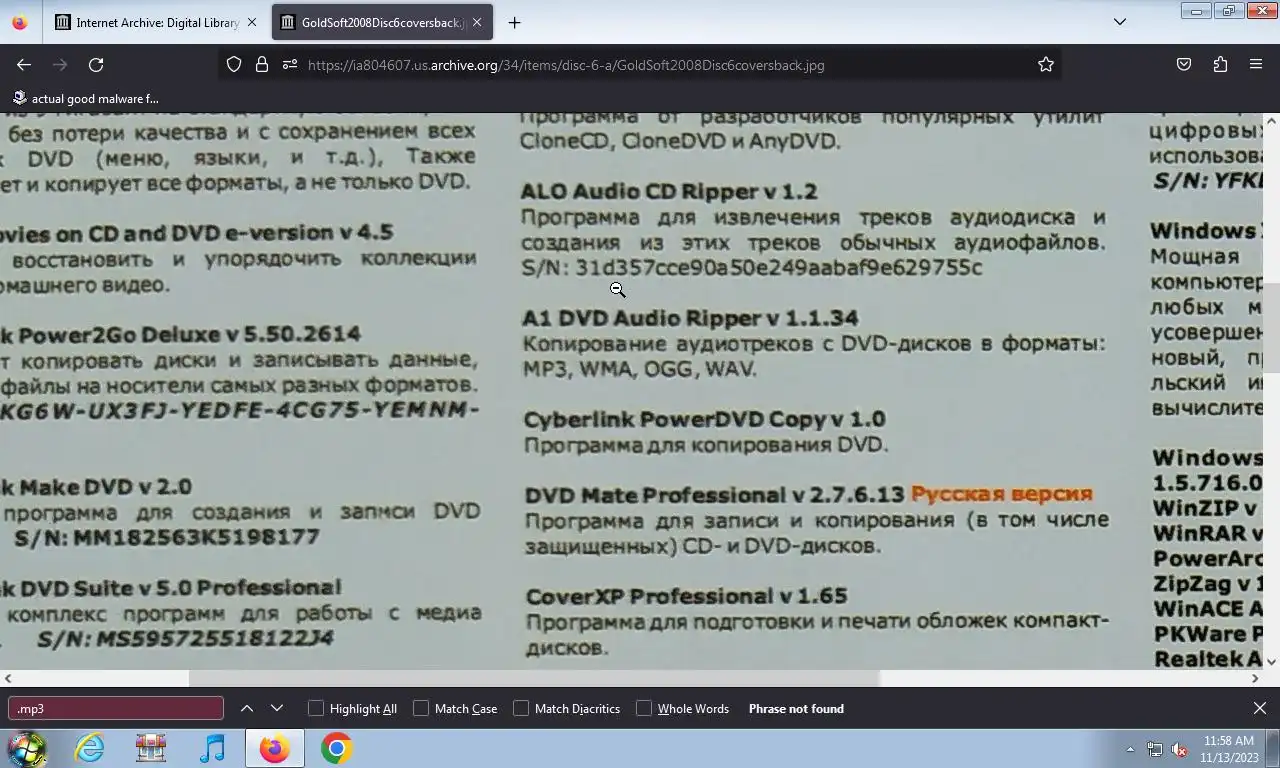Viewport: 1280px width, 768px height.
Task: Close the find bar
Action: [1260, 709]
